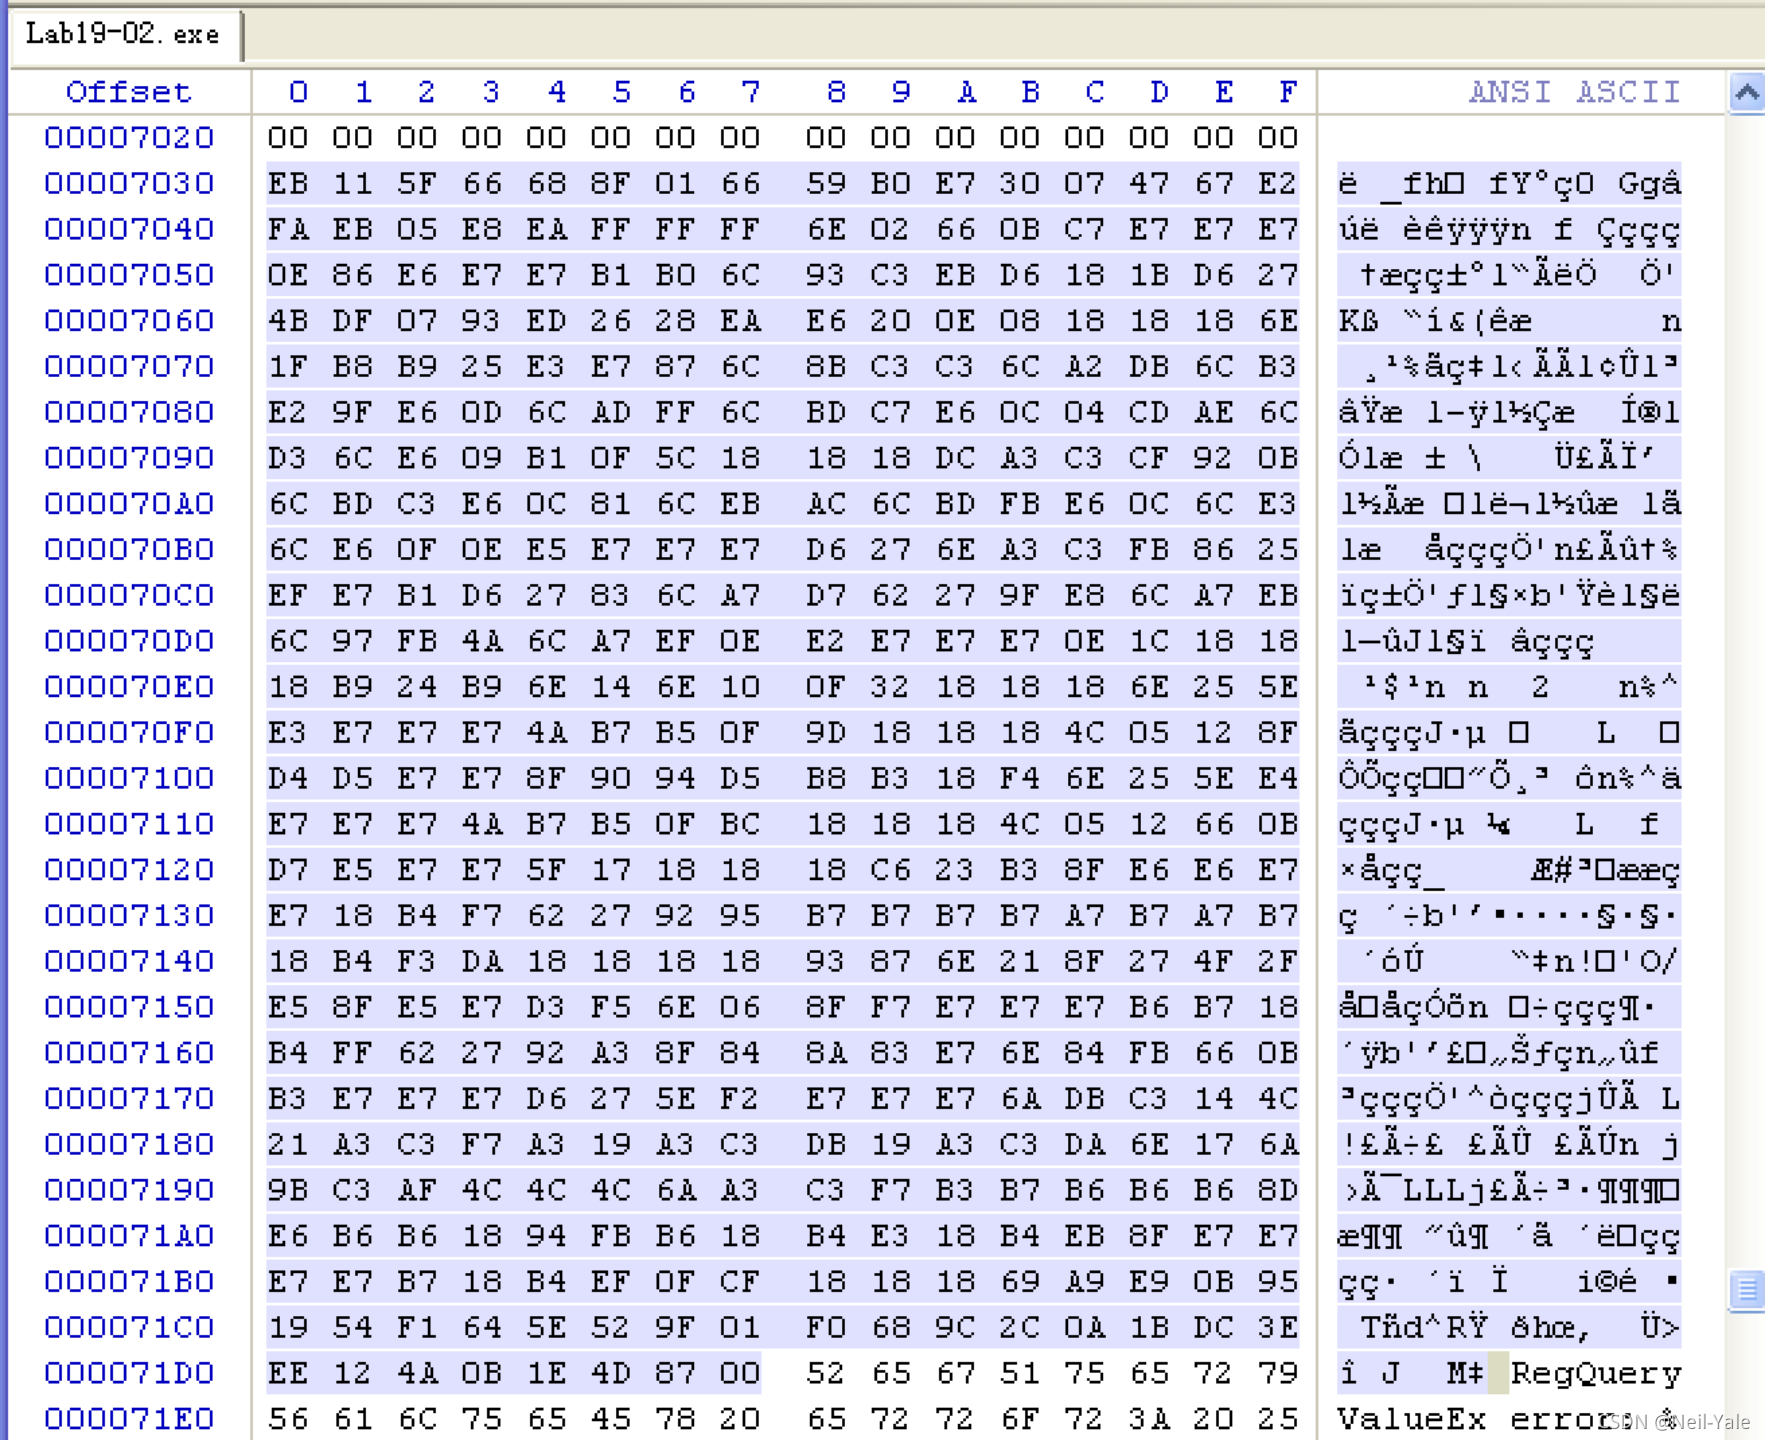Select offset row 000071B0
1765x1440 pixels.
click(129, 1282)
